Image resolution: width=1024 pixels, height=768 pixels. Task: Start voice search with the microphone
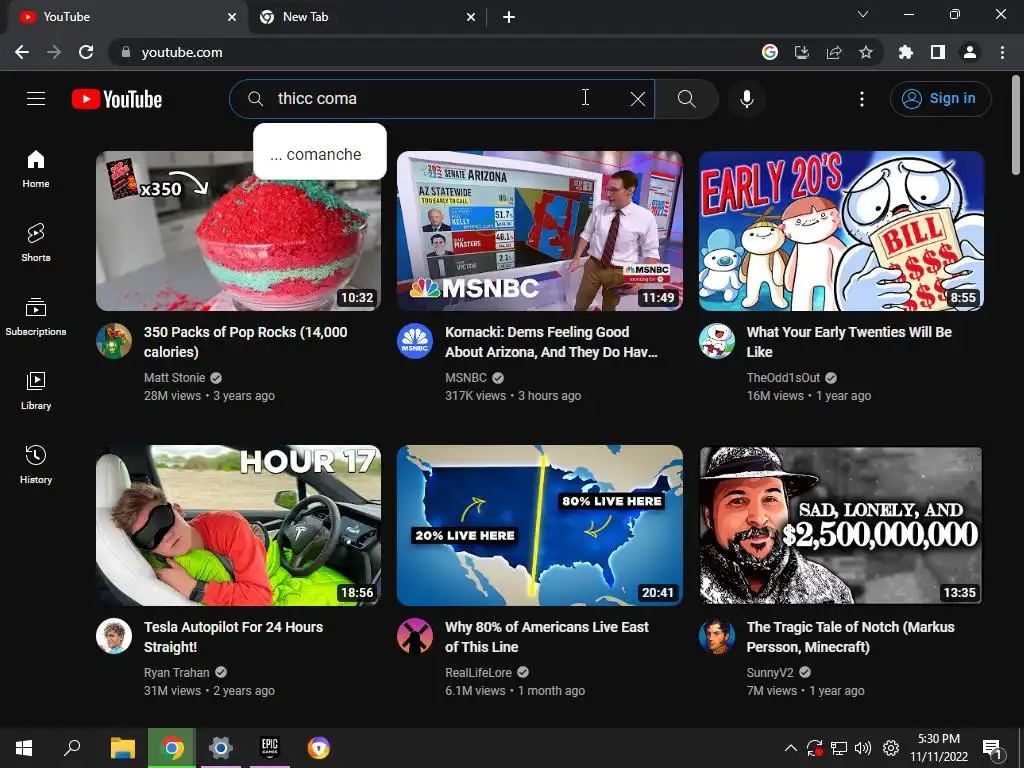coord(747,99)
